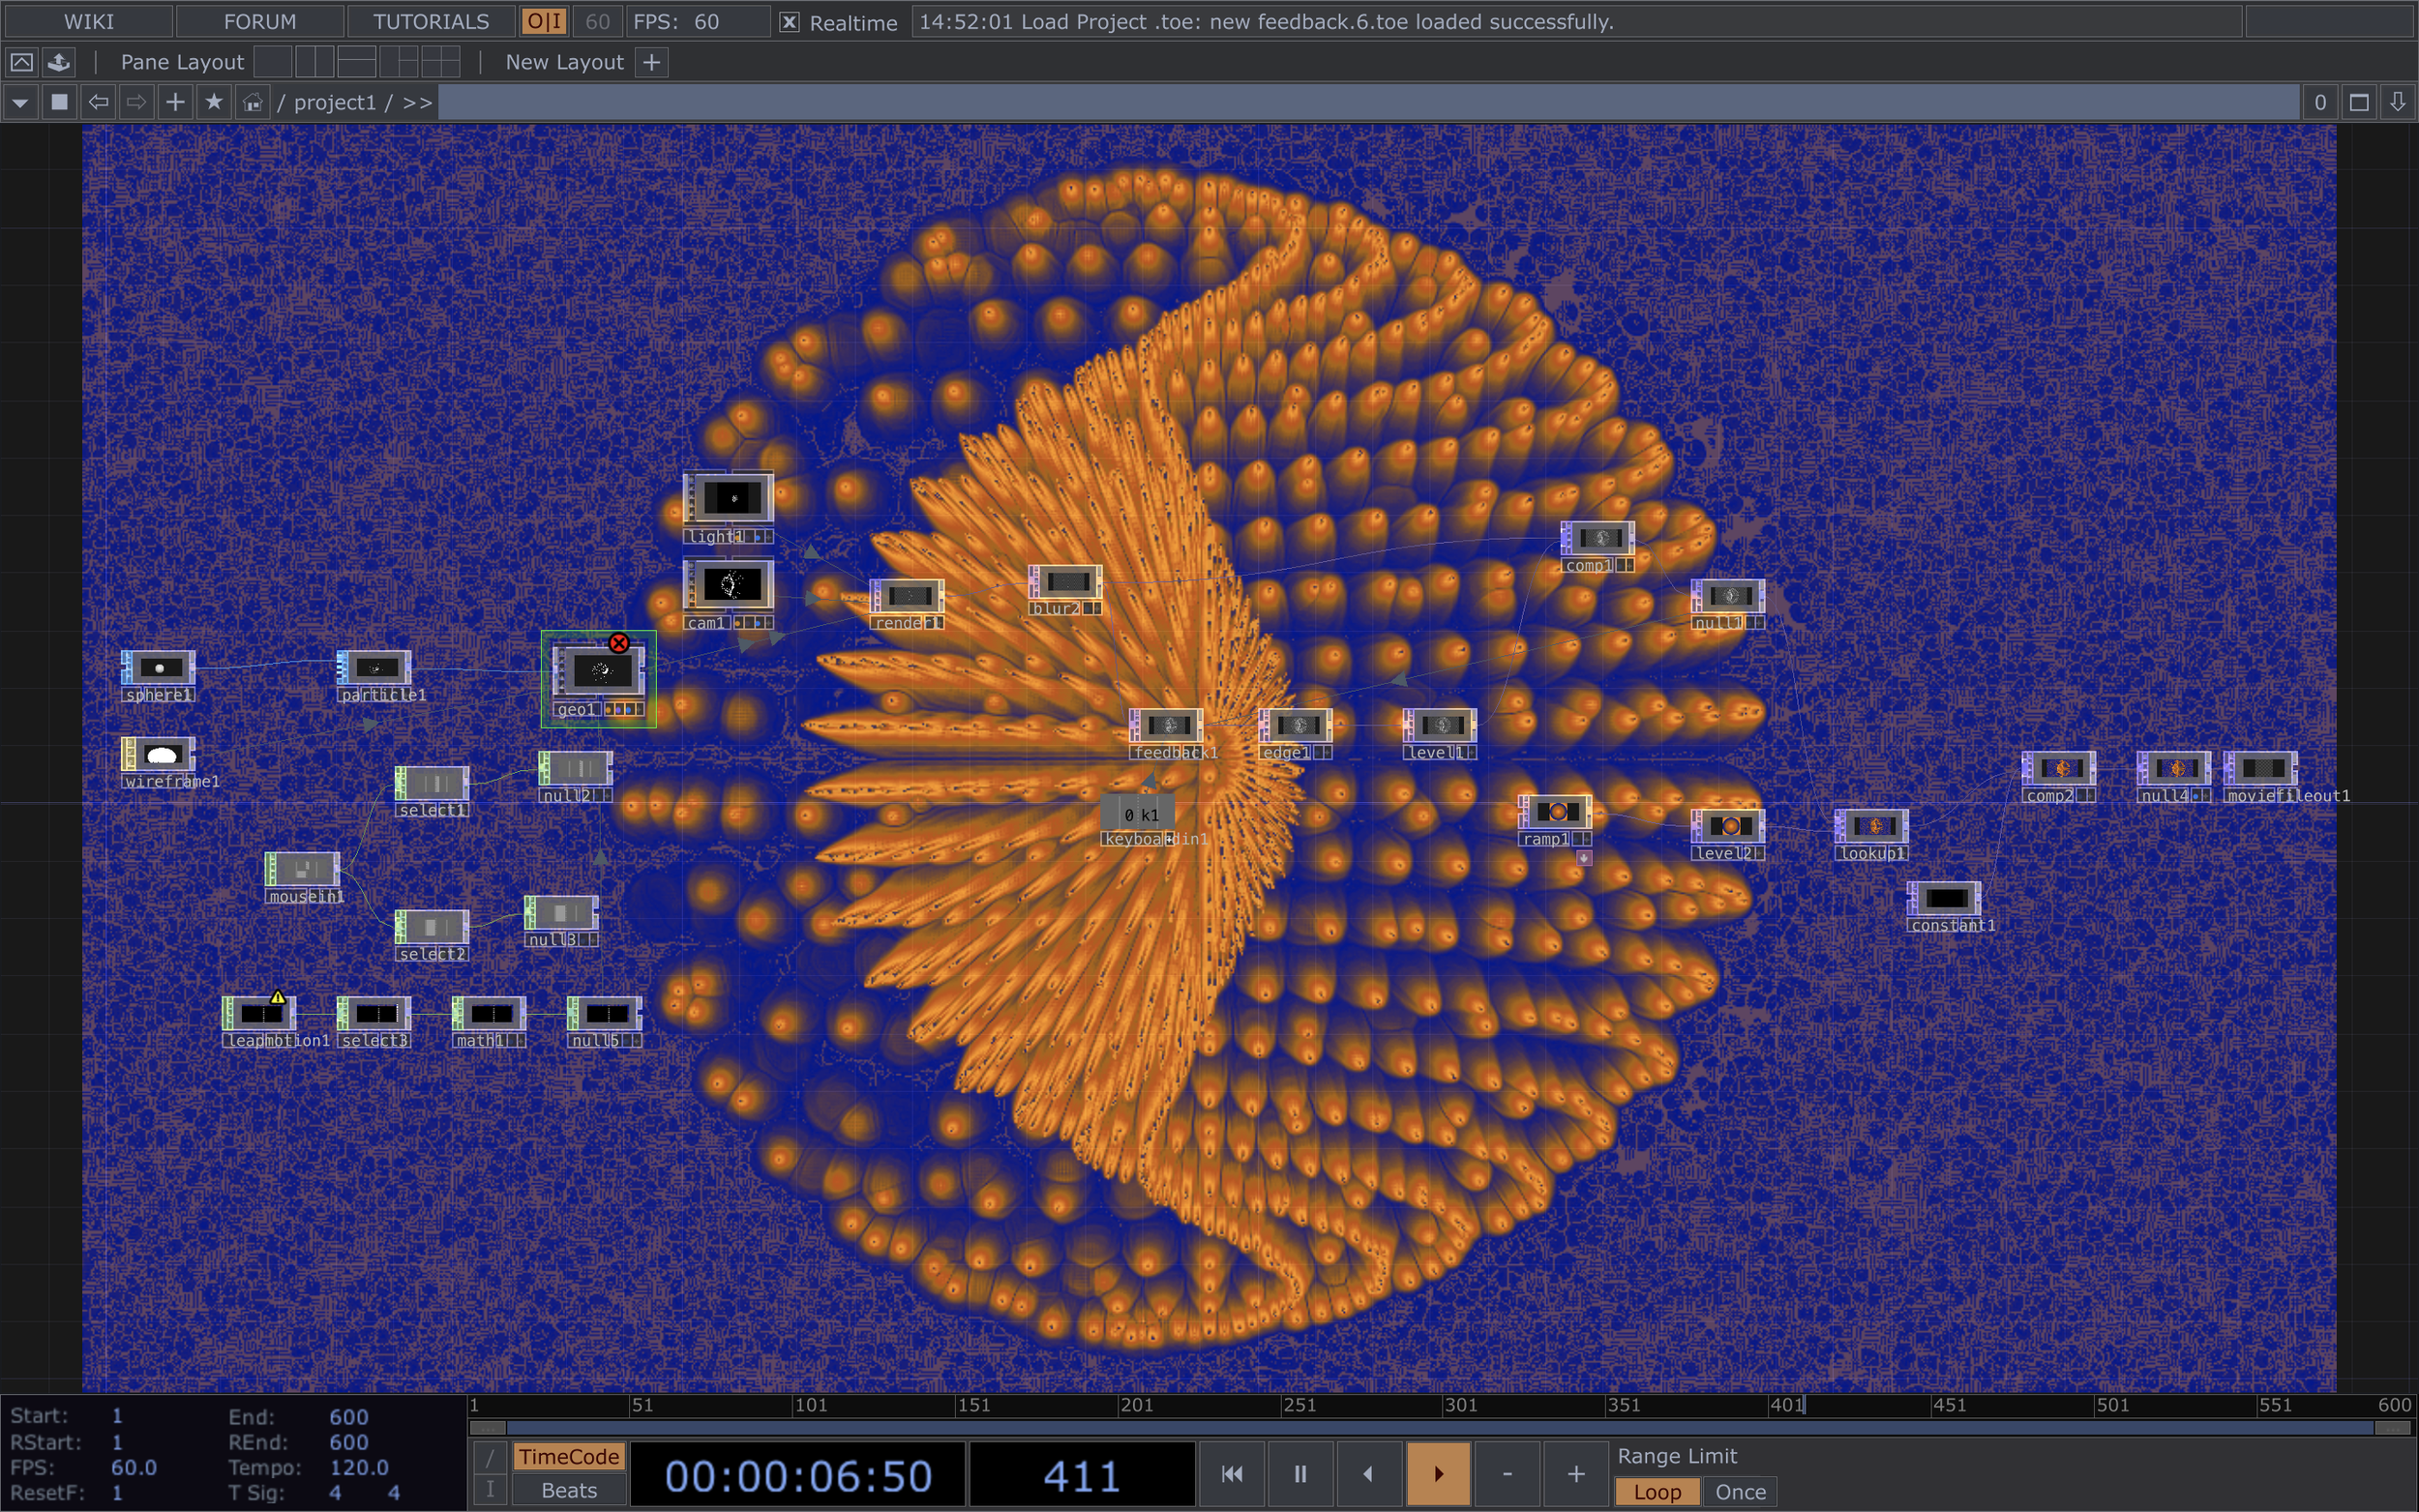Select the four-pane grid layout icon
The height and width of the screenshot is (1512, 2419).
[440, 62]
